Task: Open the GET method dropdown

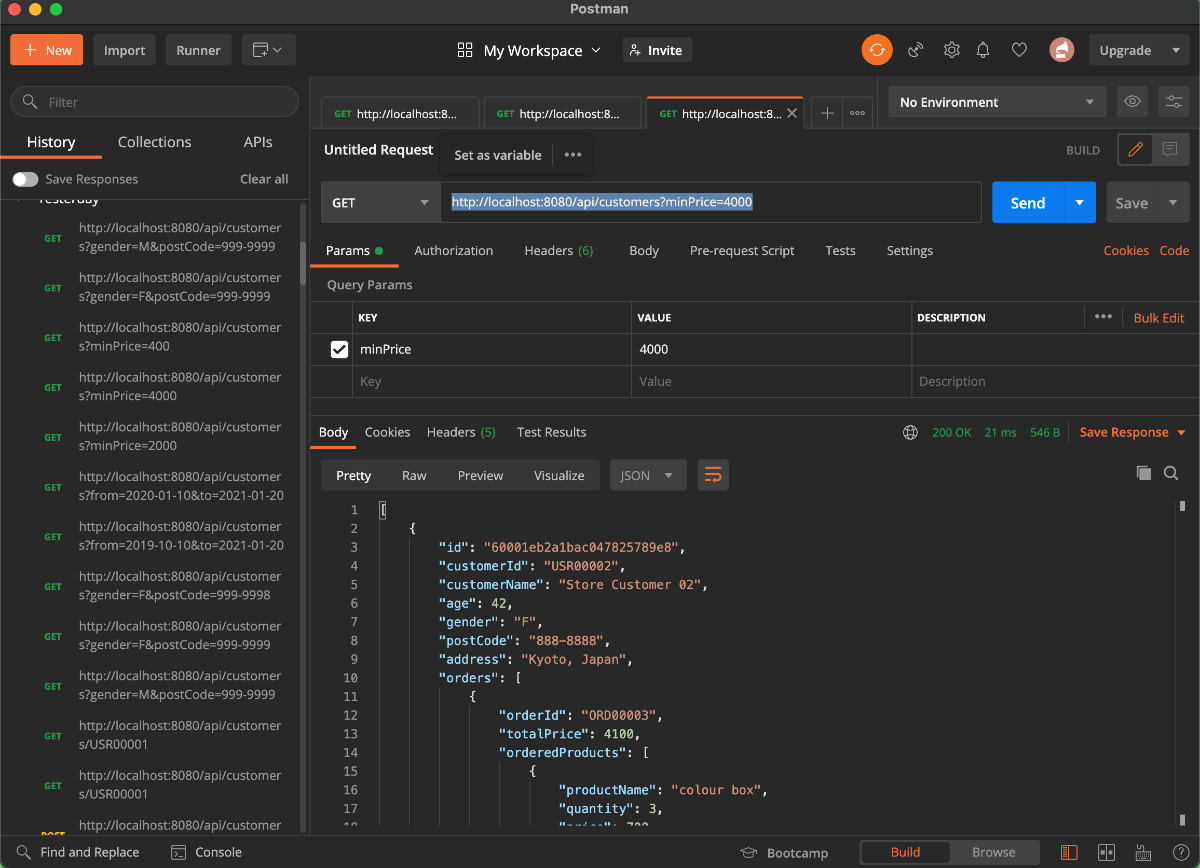Action: click(381, 202)
